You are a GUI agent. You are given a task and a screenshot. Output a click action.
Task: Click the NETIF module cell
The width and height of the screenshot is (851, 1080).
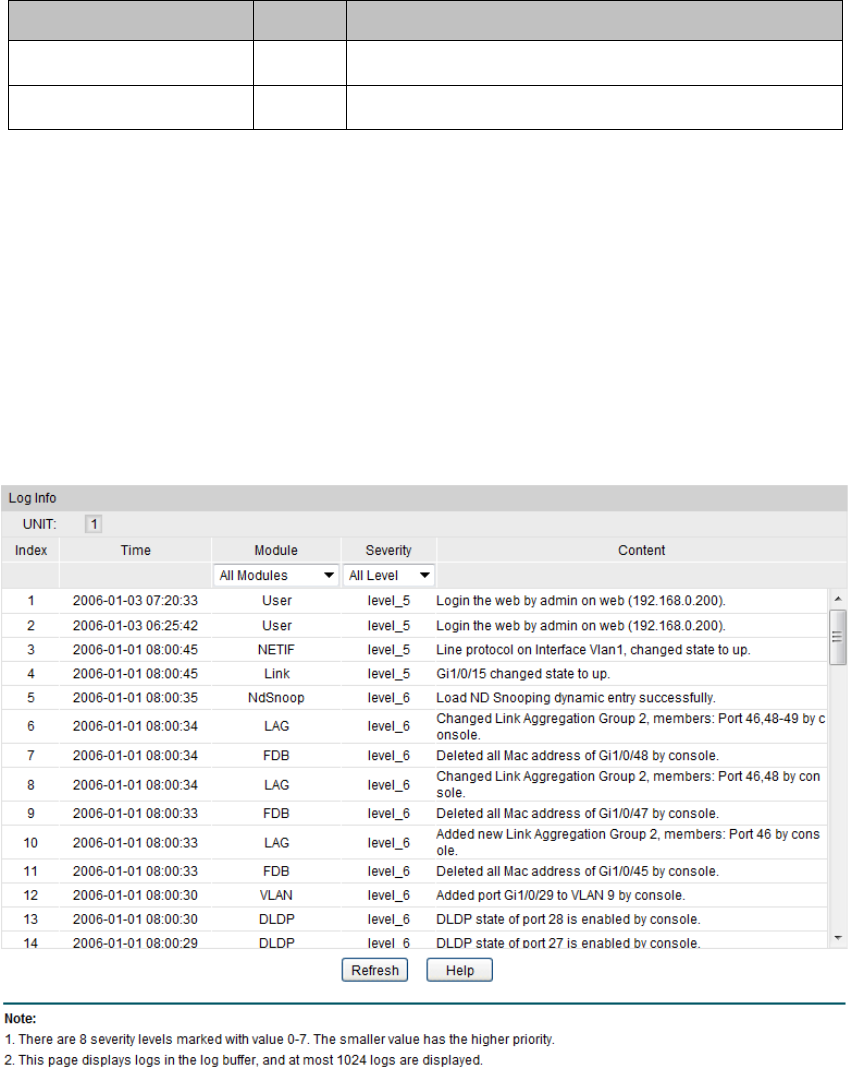276,650
